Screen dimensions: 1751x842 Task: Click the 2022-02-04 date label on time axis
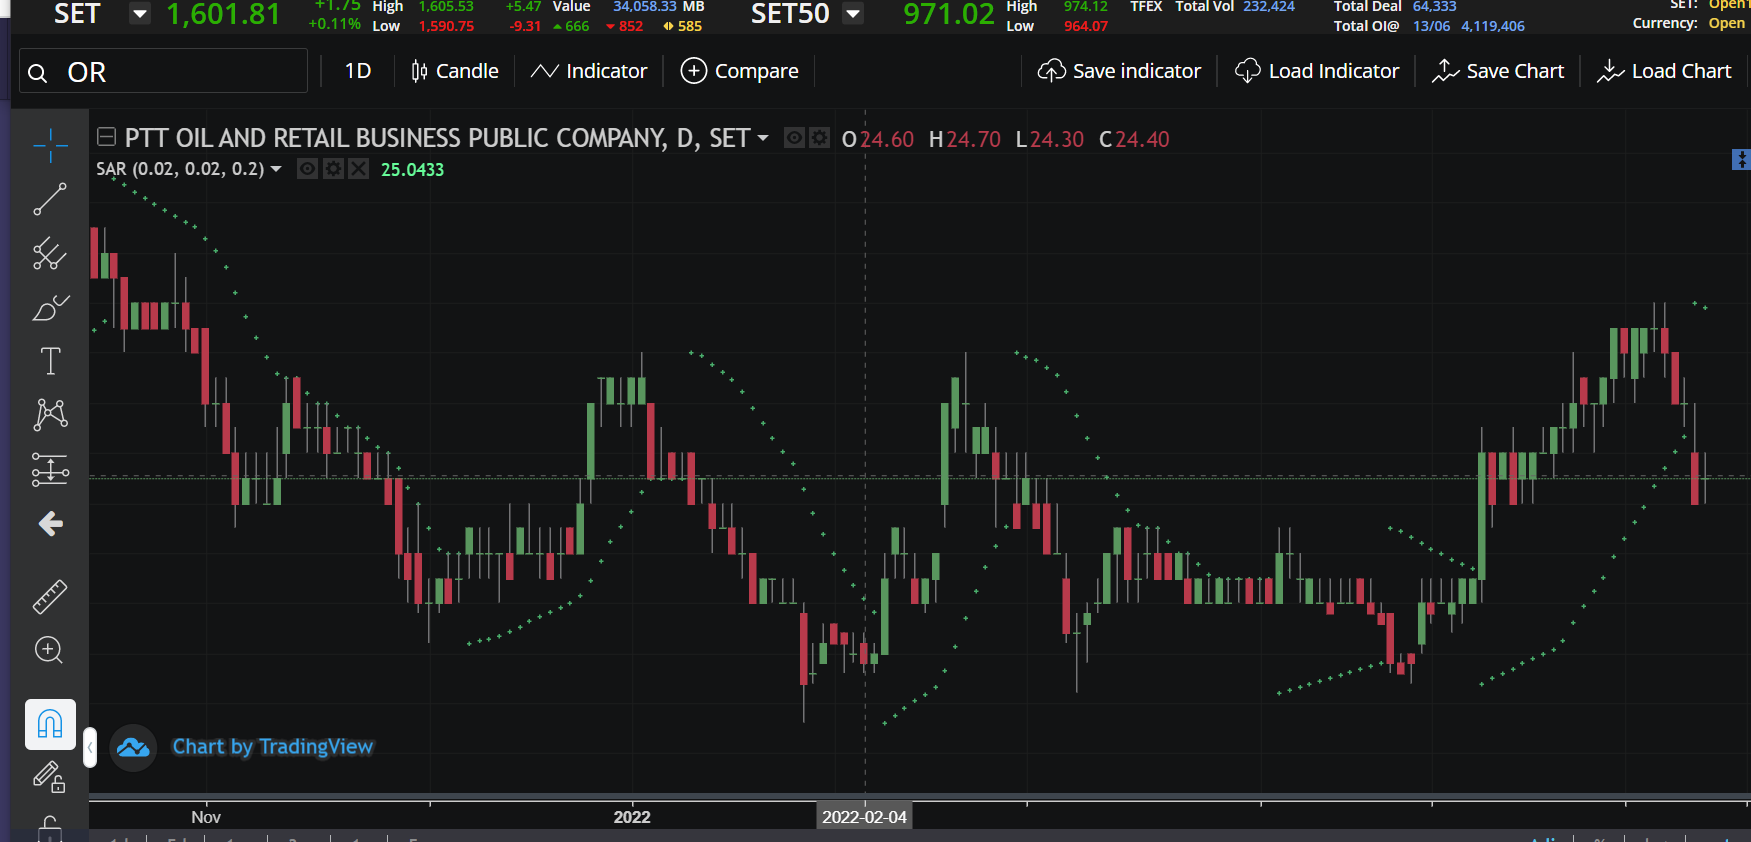pyautogui.click(x=865, y=817)
